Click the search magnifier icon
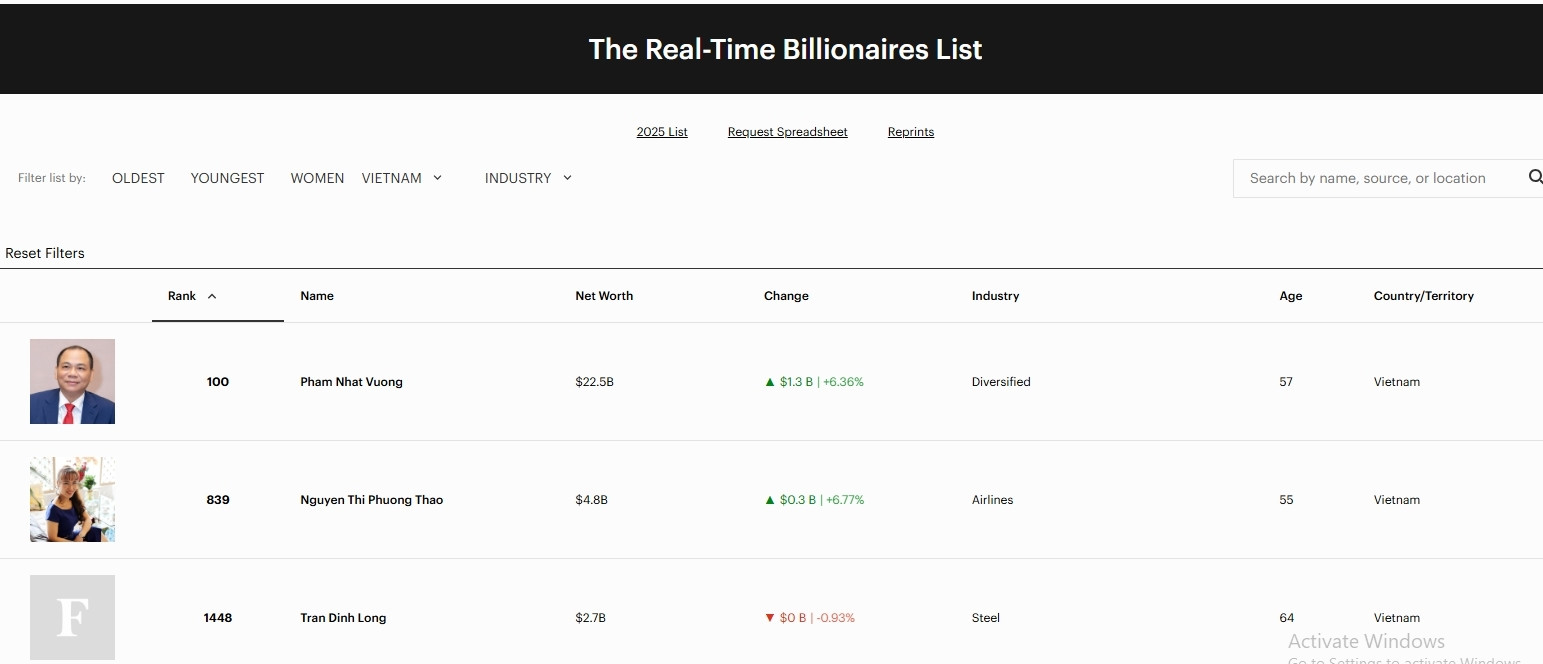Viewport: 1543px width, 664px height. click(x=1534, y=178)
